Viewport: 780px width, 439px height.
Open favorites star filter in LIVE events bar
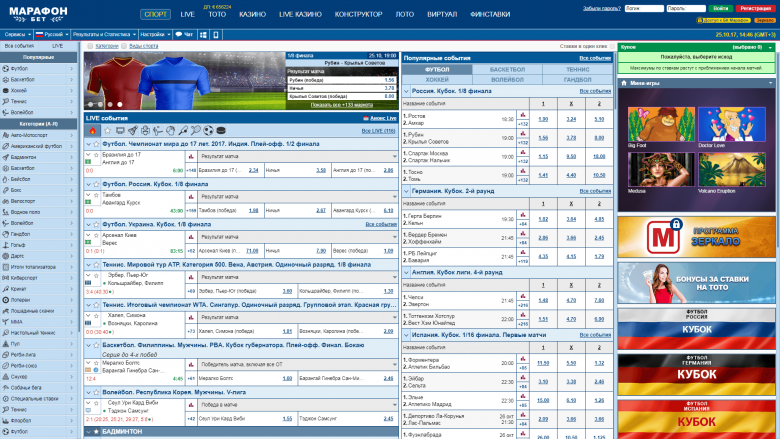(107, 131)
